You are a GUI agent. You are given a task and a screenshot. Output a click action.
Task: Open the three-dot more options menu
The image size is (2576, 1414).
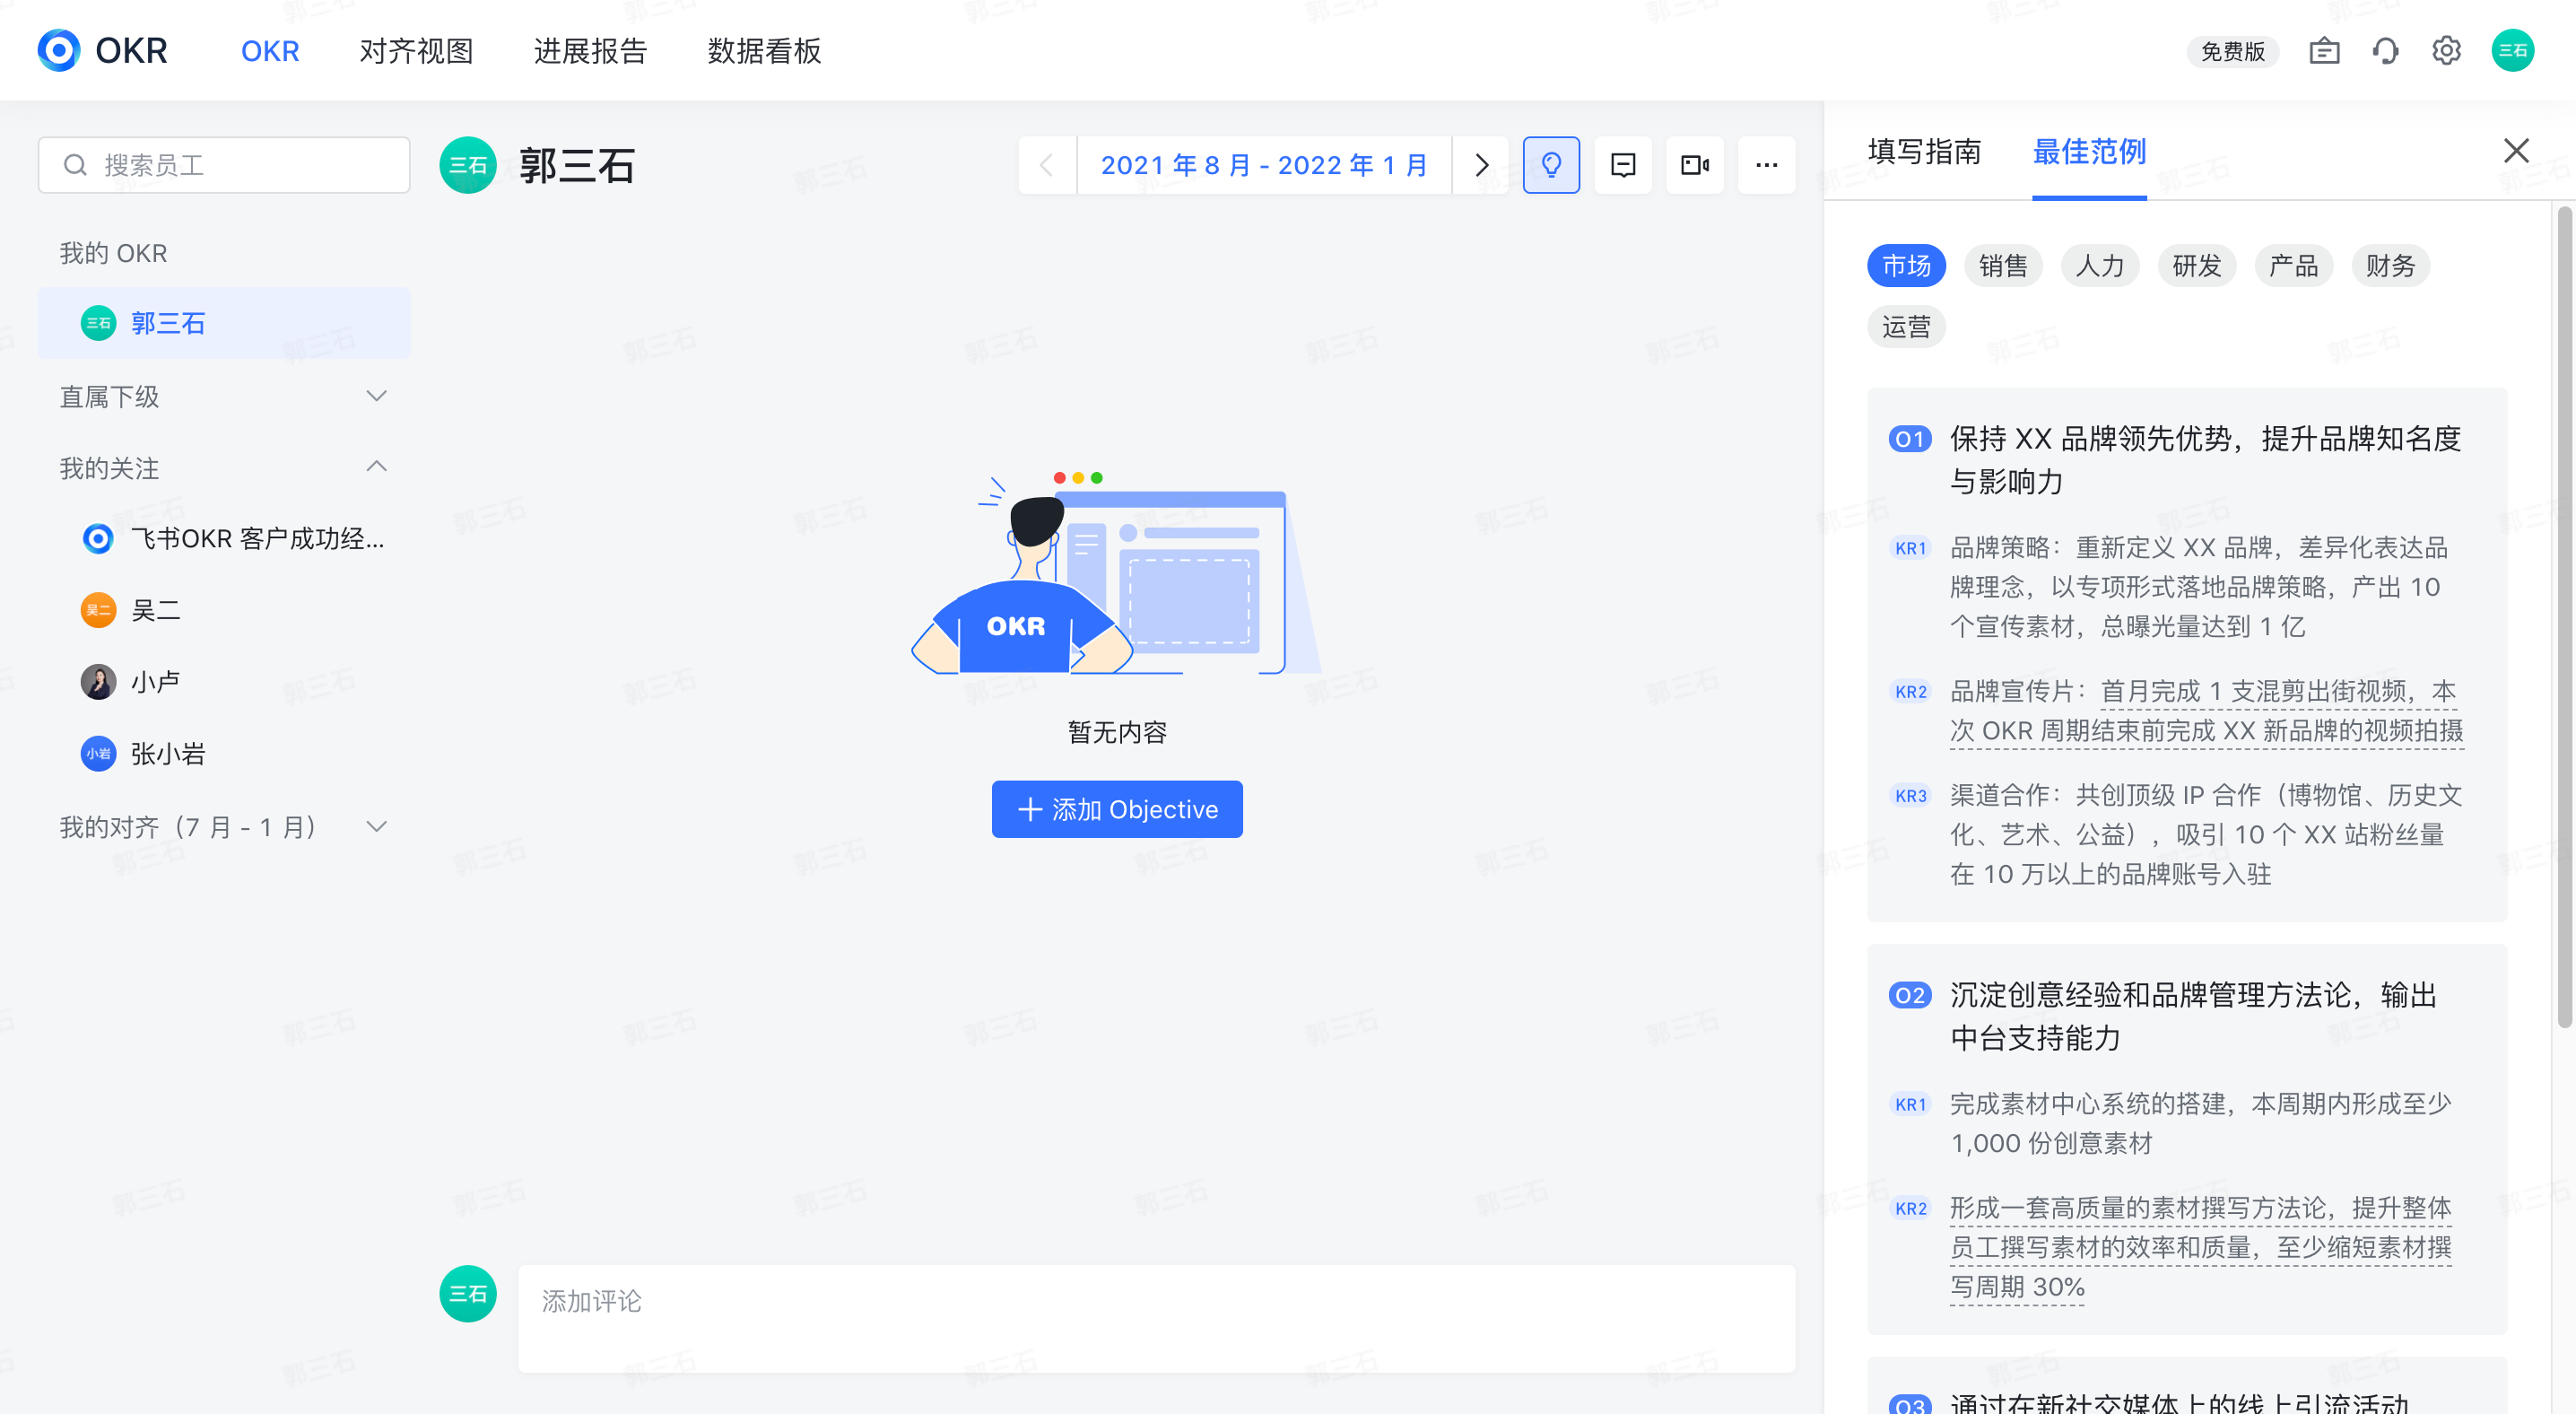coord(1767,165)
